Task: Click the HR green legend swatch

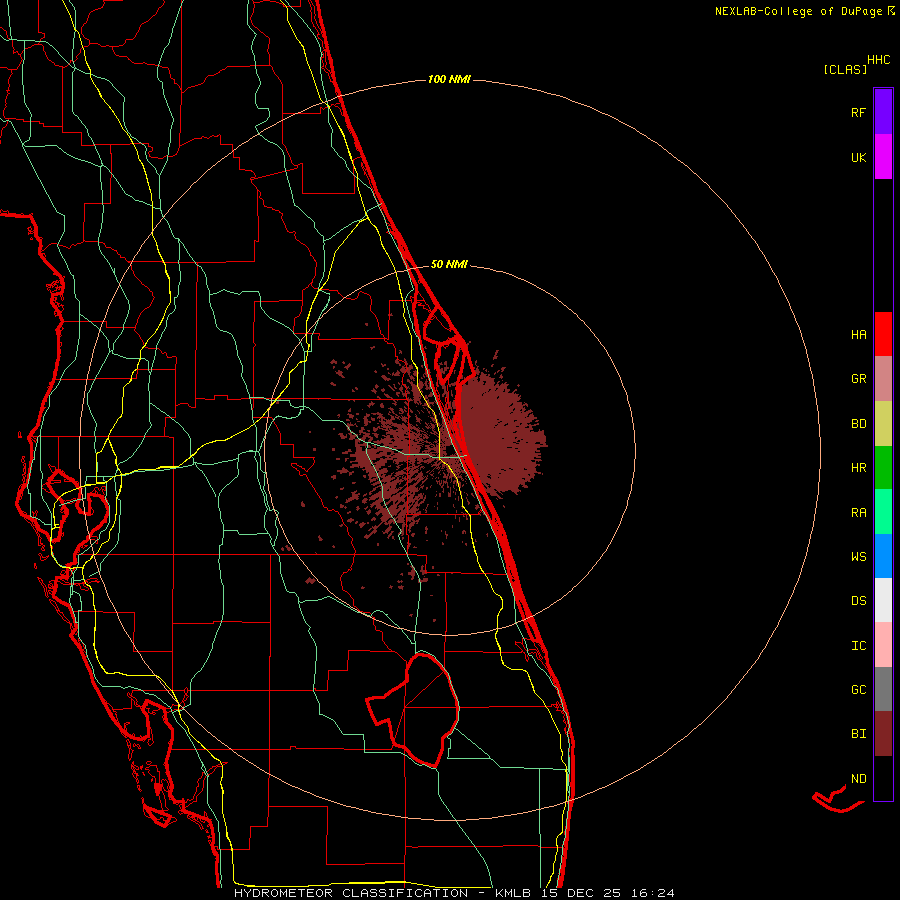Action: click(883, 468)
